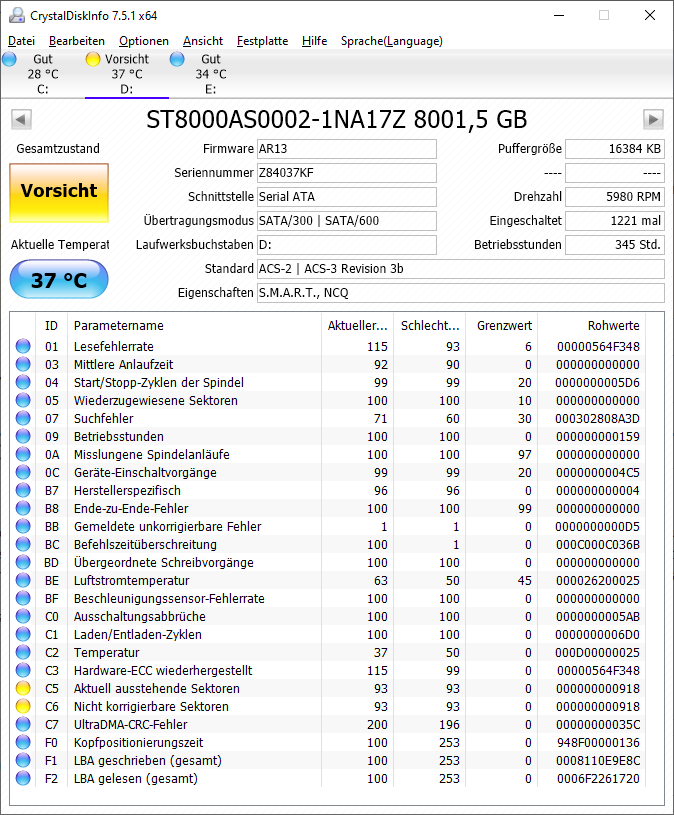Click the status icon for Herstellerspezifisch row

coord(23,490)
